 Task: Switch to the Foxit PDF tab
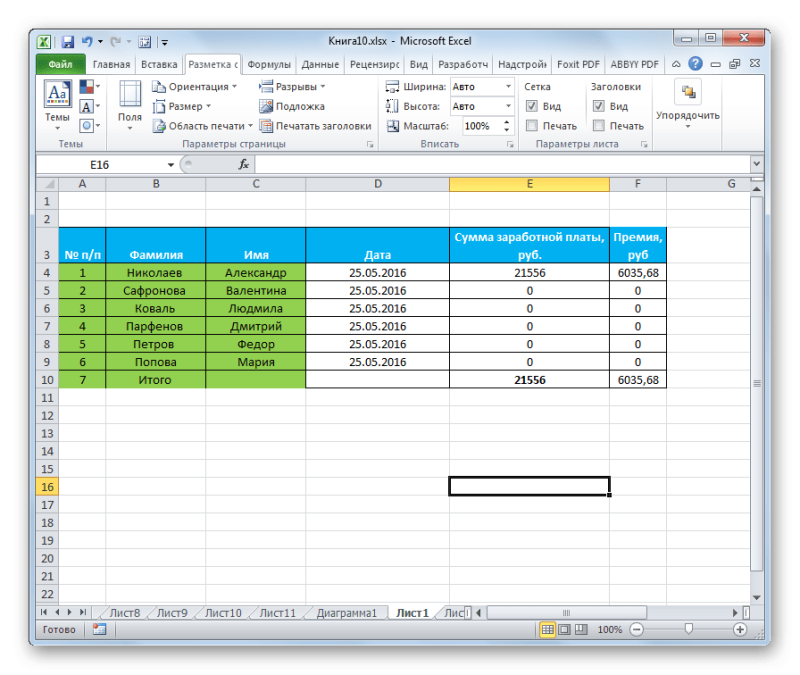coord(578,64)
